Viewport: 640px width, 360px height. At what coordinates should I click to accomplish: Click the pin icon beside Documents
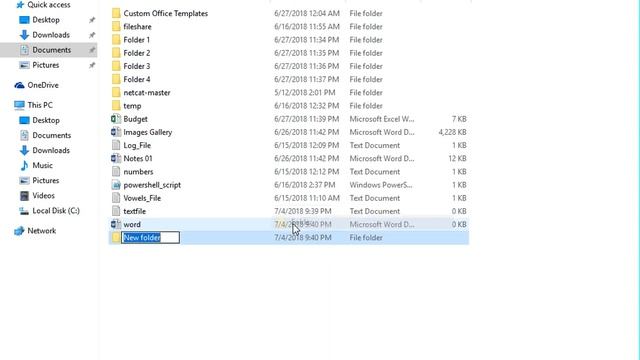click(92, 50)
